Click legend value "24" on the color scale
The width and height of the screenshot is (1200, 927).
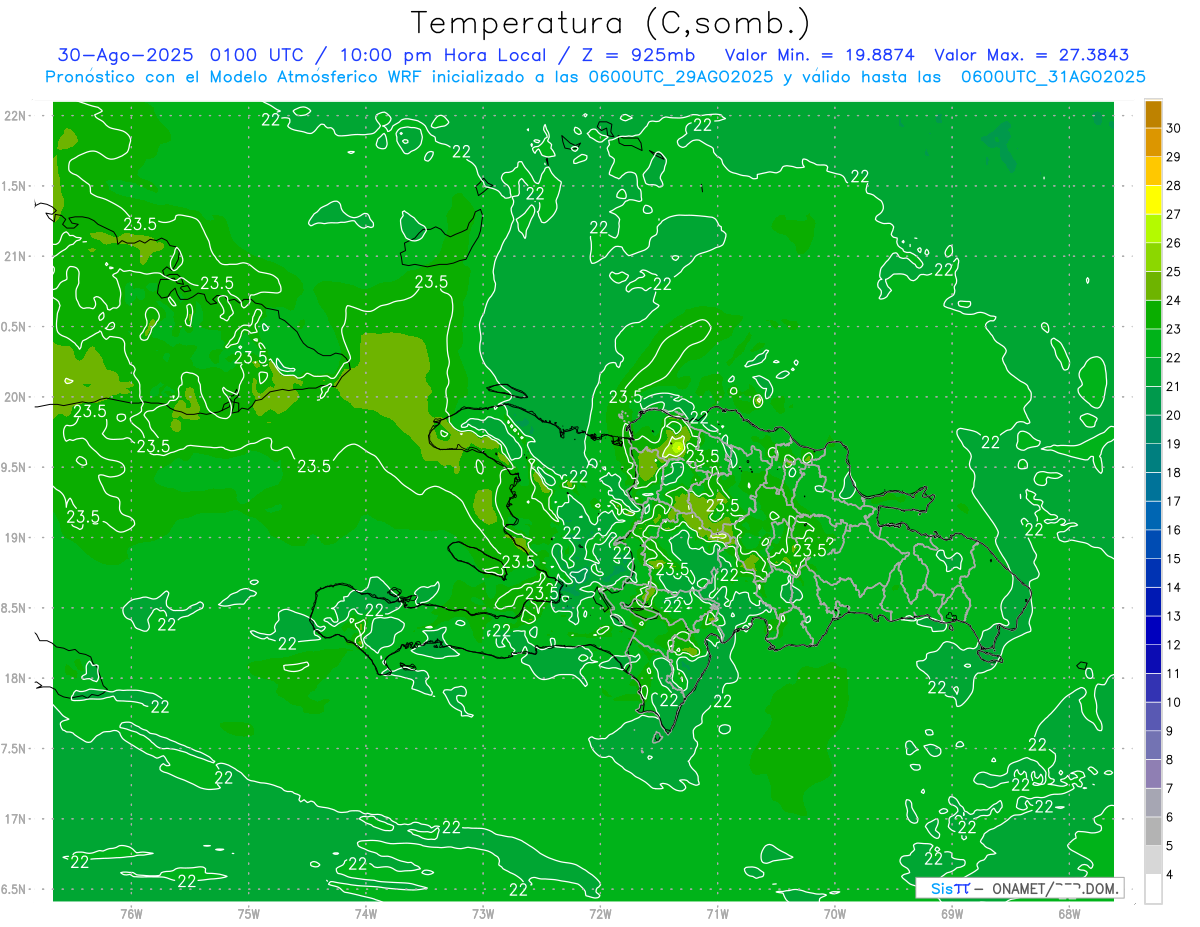1174,300
